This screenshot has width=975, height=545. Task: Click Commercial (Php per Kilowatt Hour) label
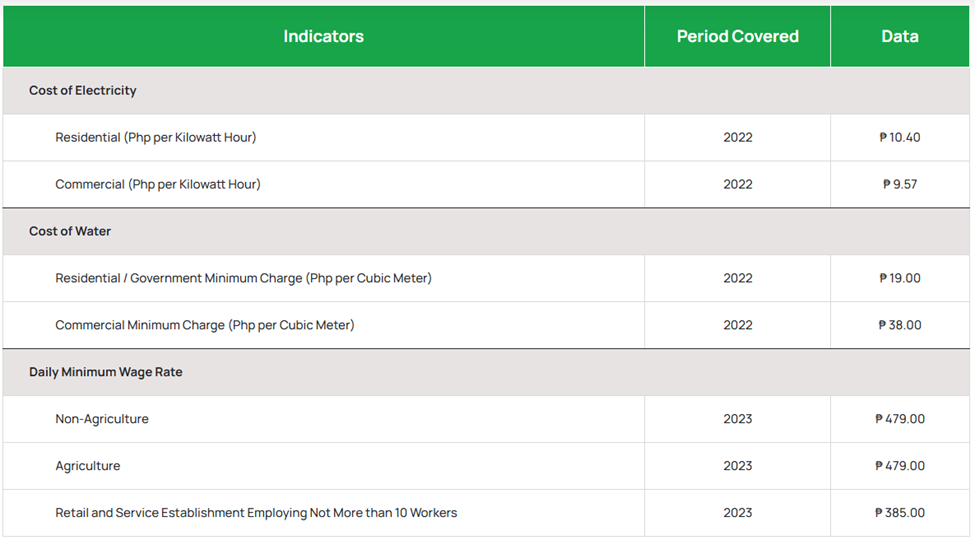[157, 185]
